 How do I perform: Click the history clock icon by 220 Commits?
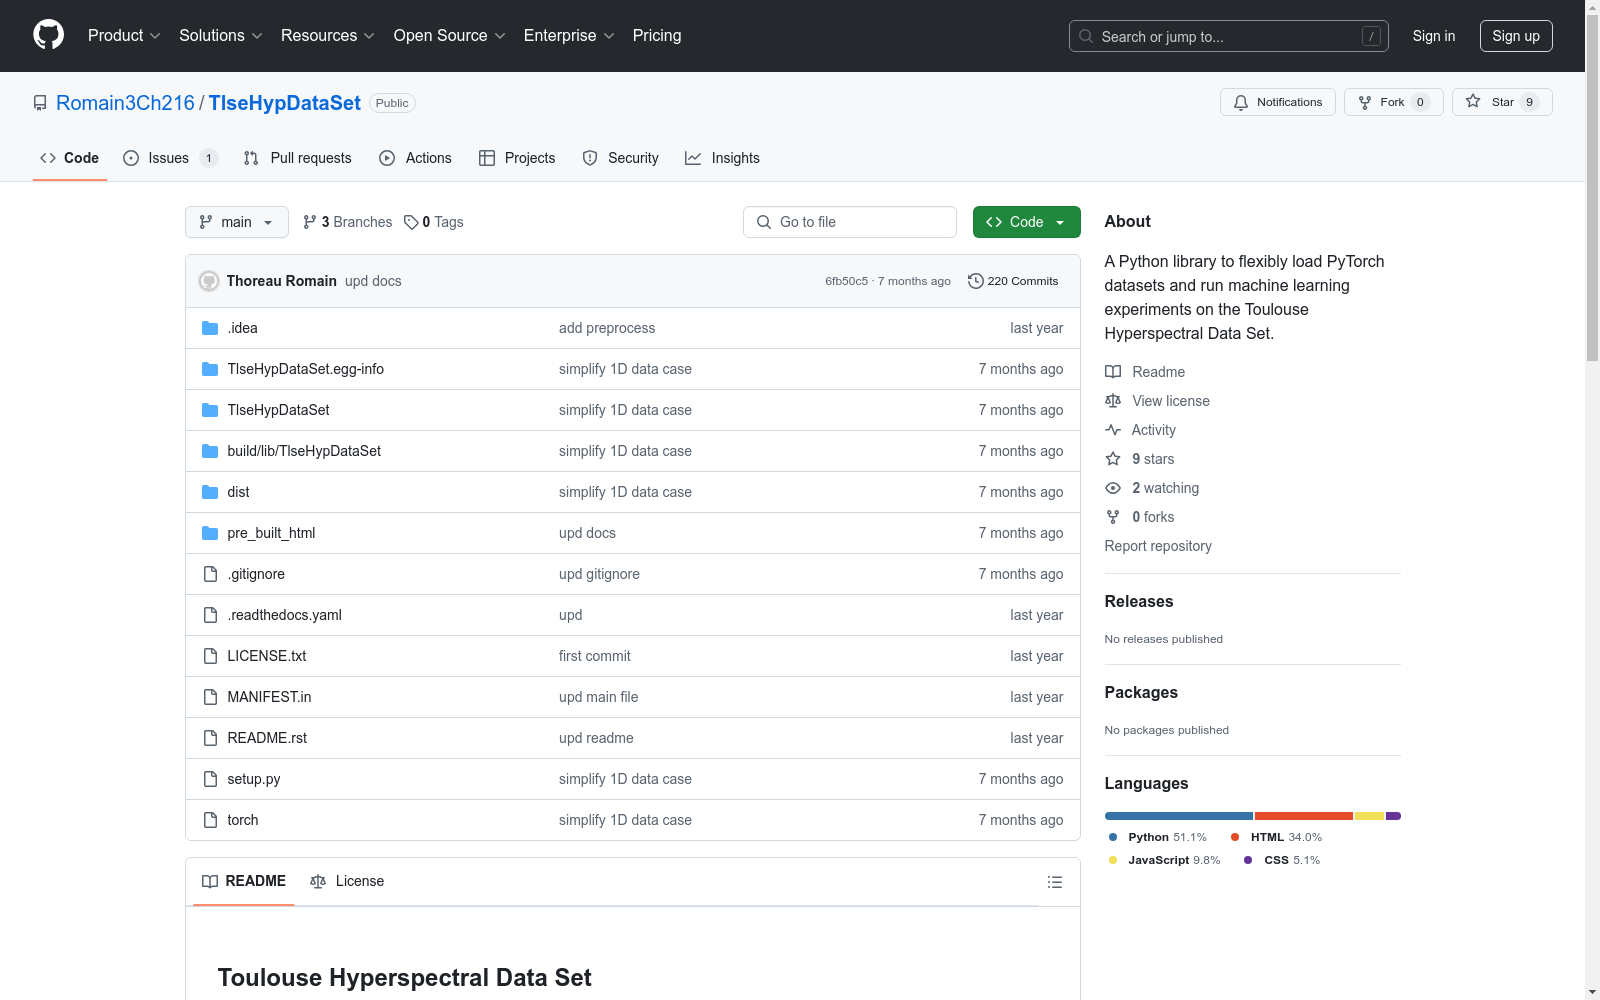(976, 281)
